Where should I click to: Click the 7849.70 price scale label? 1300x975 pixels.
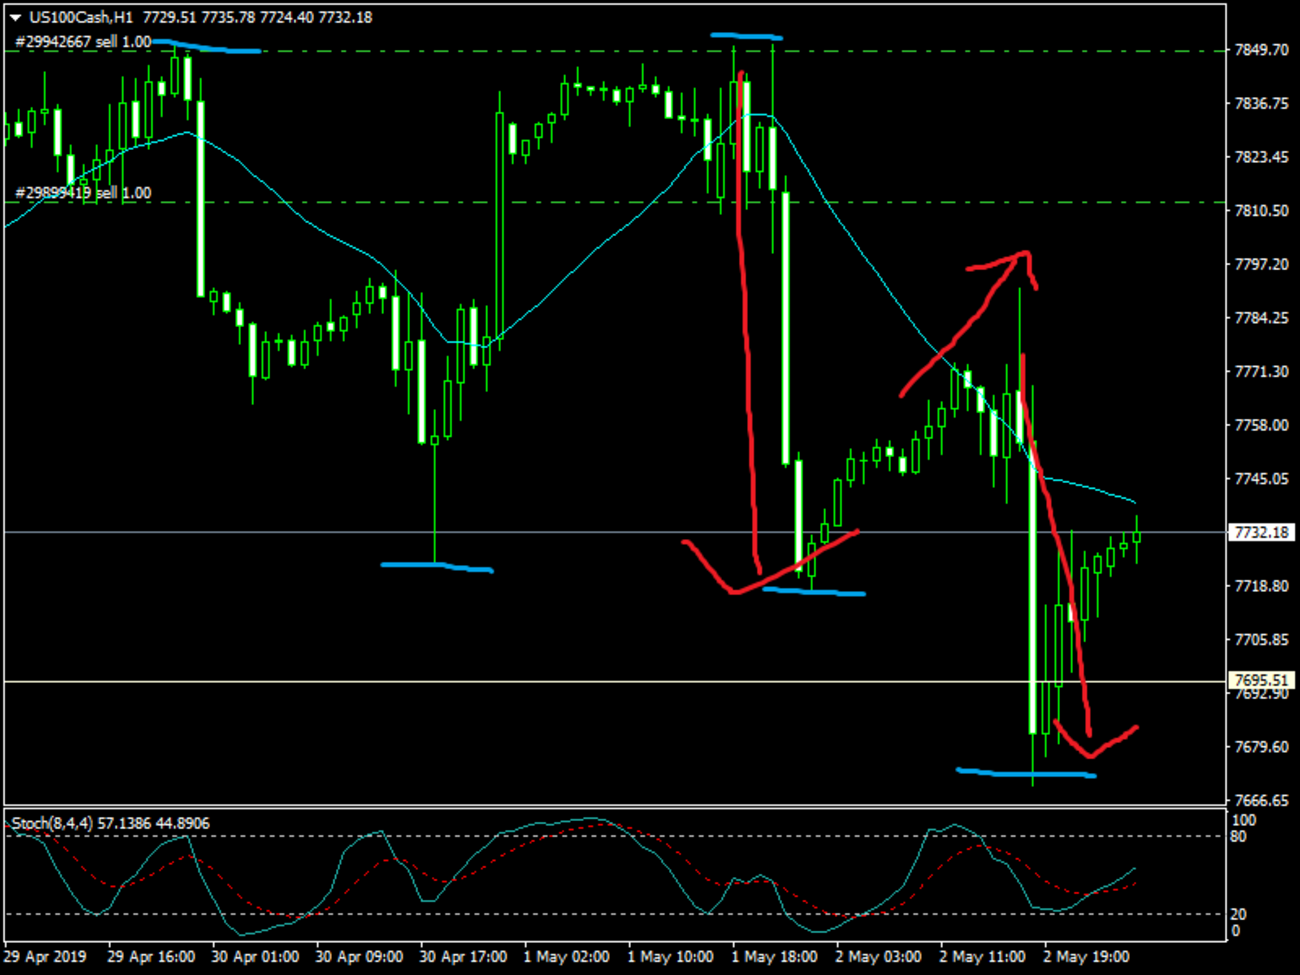pos(1261,50)
